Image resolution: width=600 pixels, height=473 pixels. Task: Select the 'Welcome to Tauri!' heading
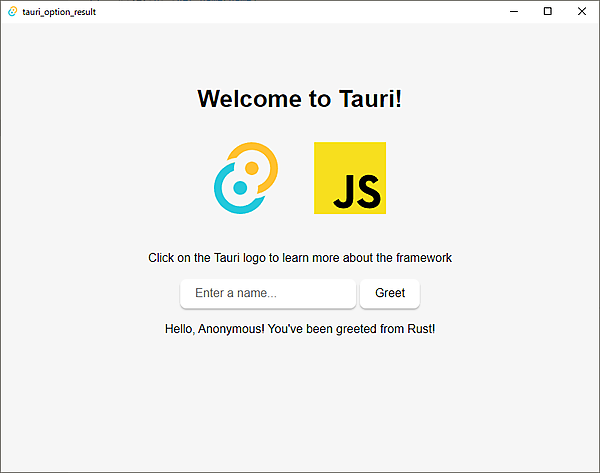tap(300, 99)
